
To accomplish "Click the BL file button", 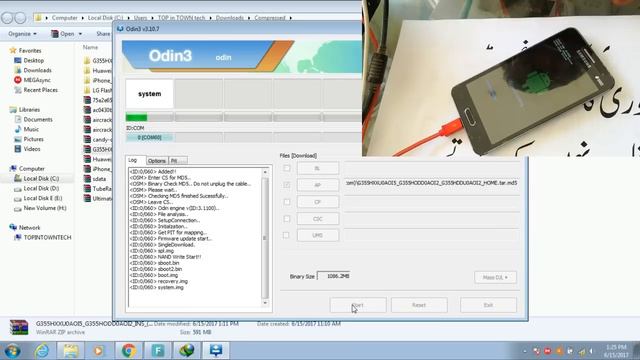I will coord(318,168).
